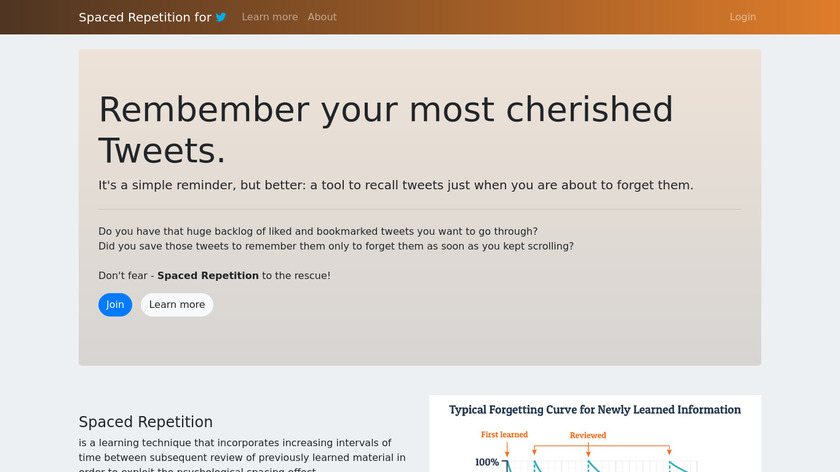Open the Login link
Viewport: 840px width, 472px height.
pos(743,17)
